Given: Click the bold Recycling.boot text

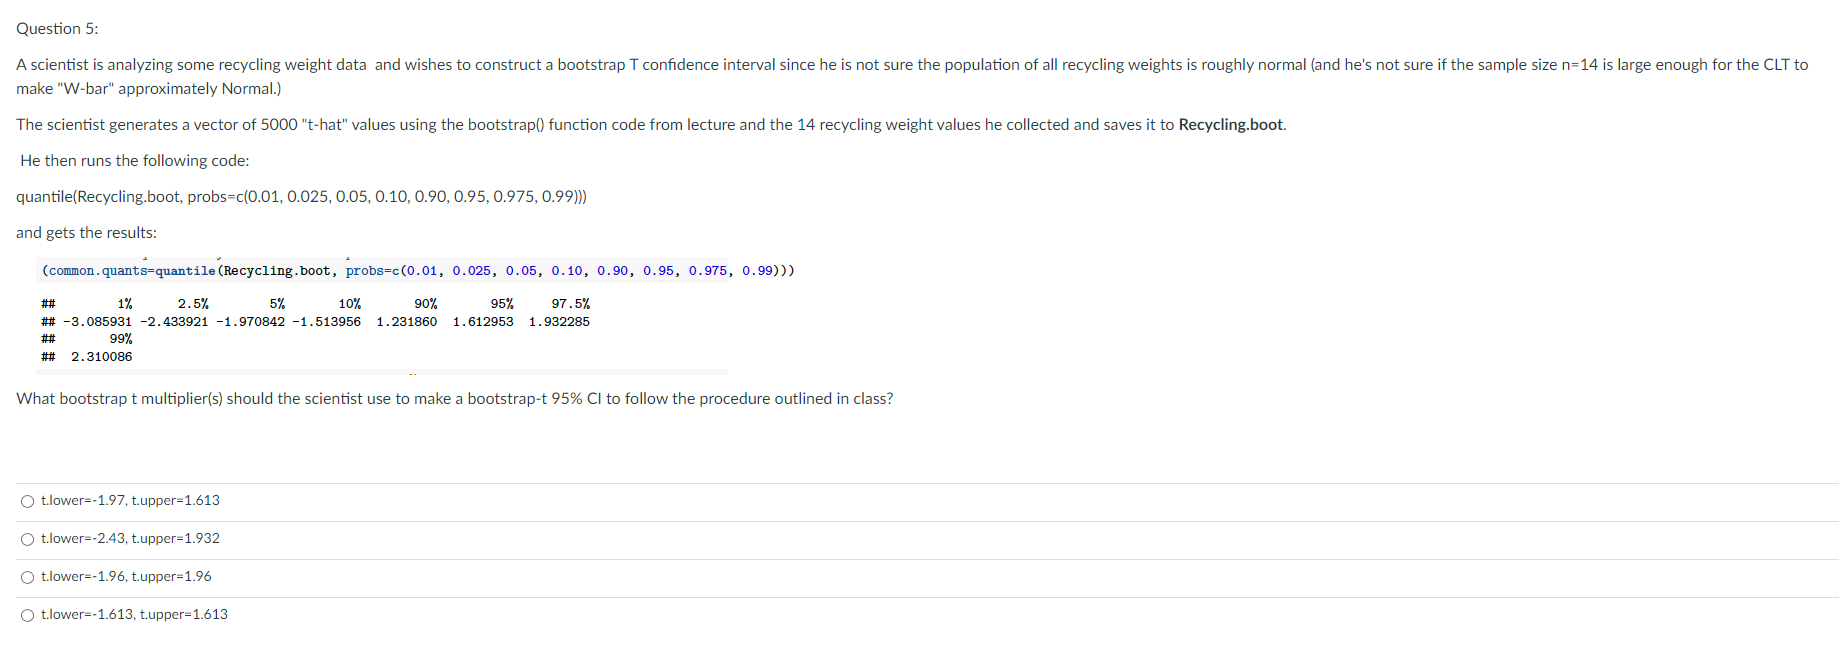Looking at the screenshot, I should (1230, 124).
